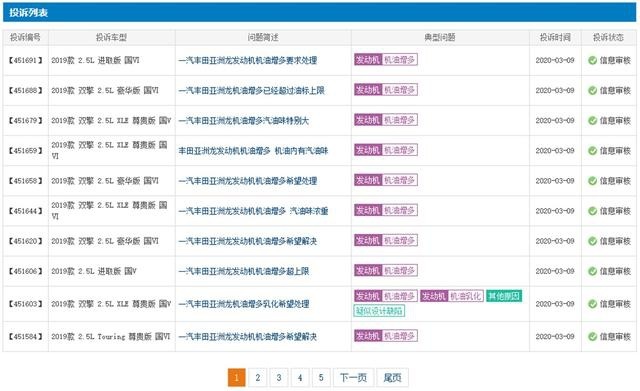The width and height of the screenshot is (640, 391).
Task: Click the 投诉时间 column header
Action: point(555,38)
